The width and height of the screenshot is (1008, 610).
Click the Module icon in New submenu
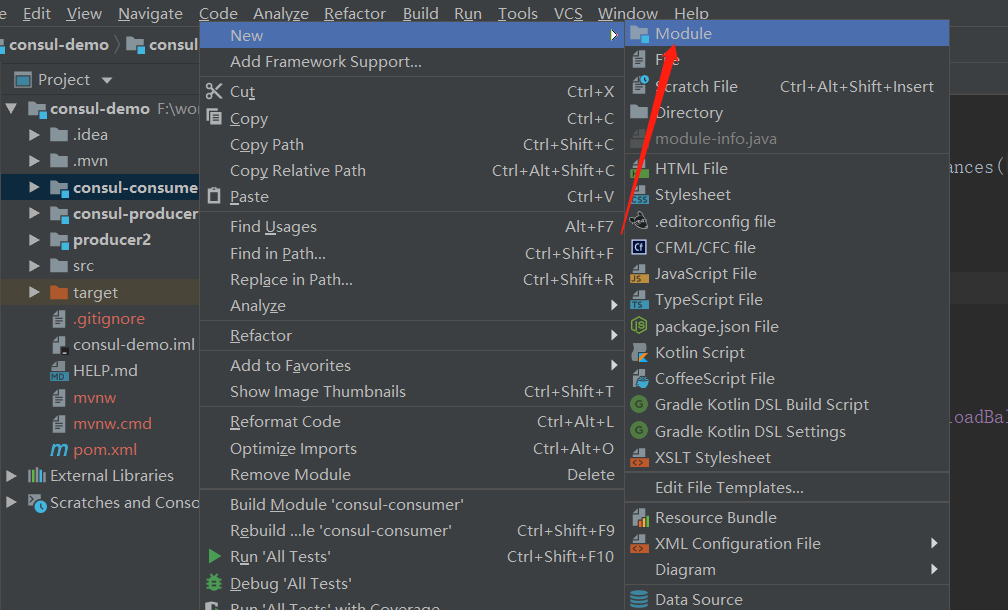pos(639,34)
